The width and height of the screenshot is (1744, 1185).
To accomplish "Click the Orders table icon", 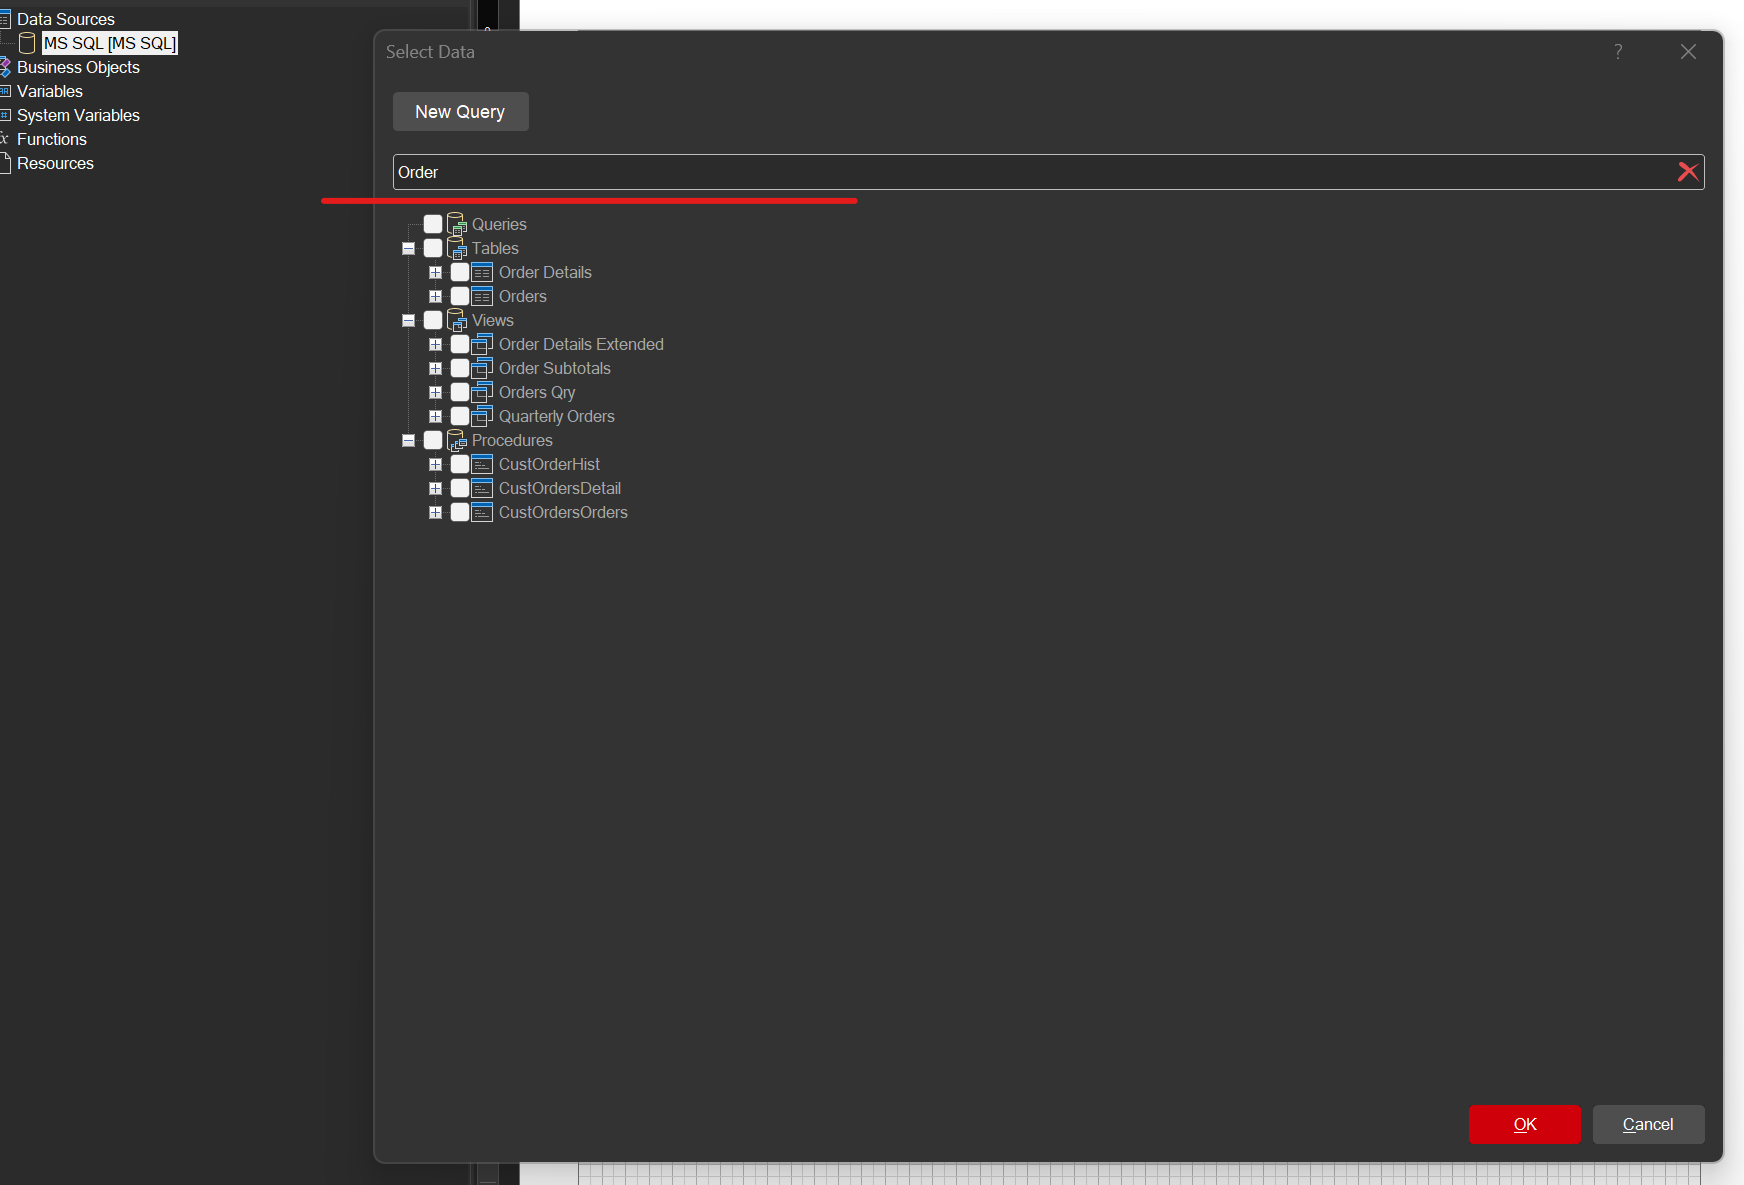I will pyautogui.click(x=482, y=296).
